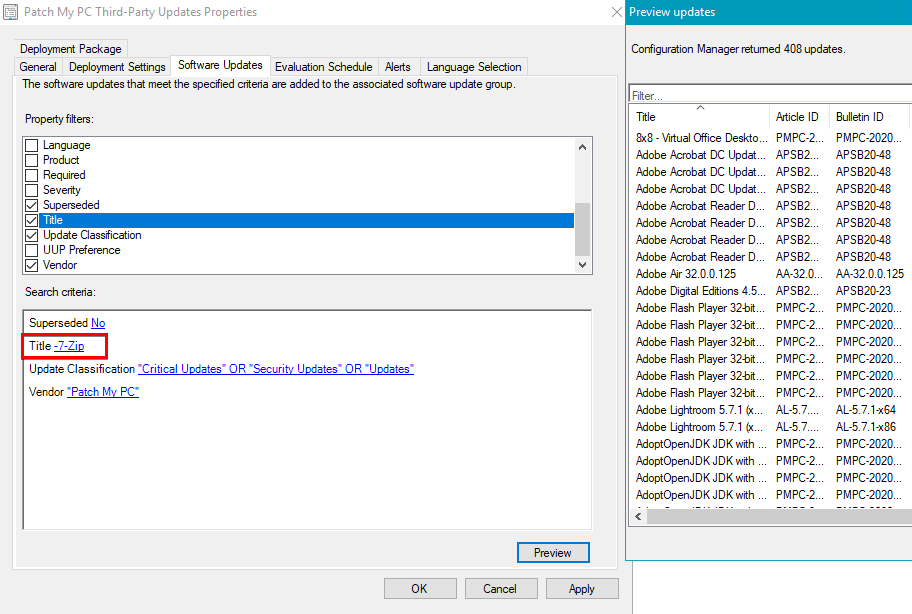This screenshot has width=912, height=614.
Task: Close the Patch My PC properties dialog
Action: click(617, 12)
